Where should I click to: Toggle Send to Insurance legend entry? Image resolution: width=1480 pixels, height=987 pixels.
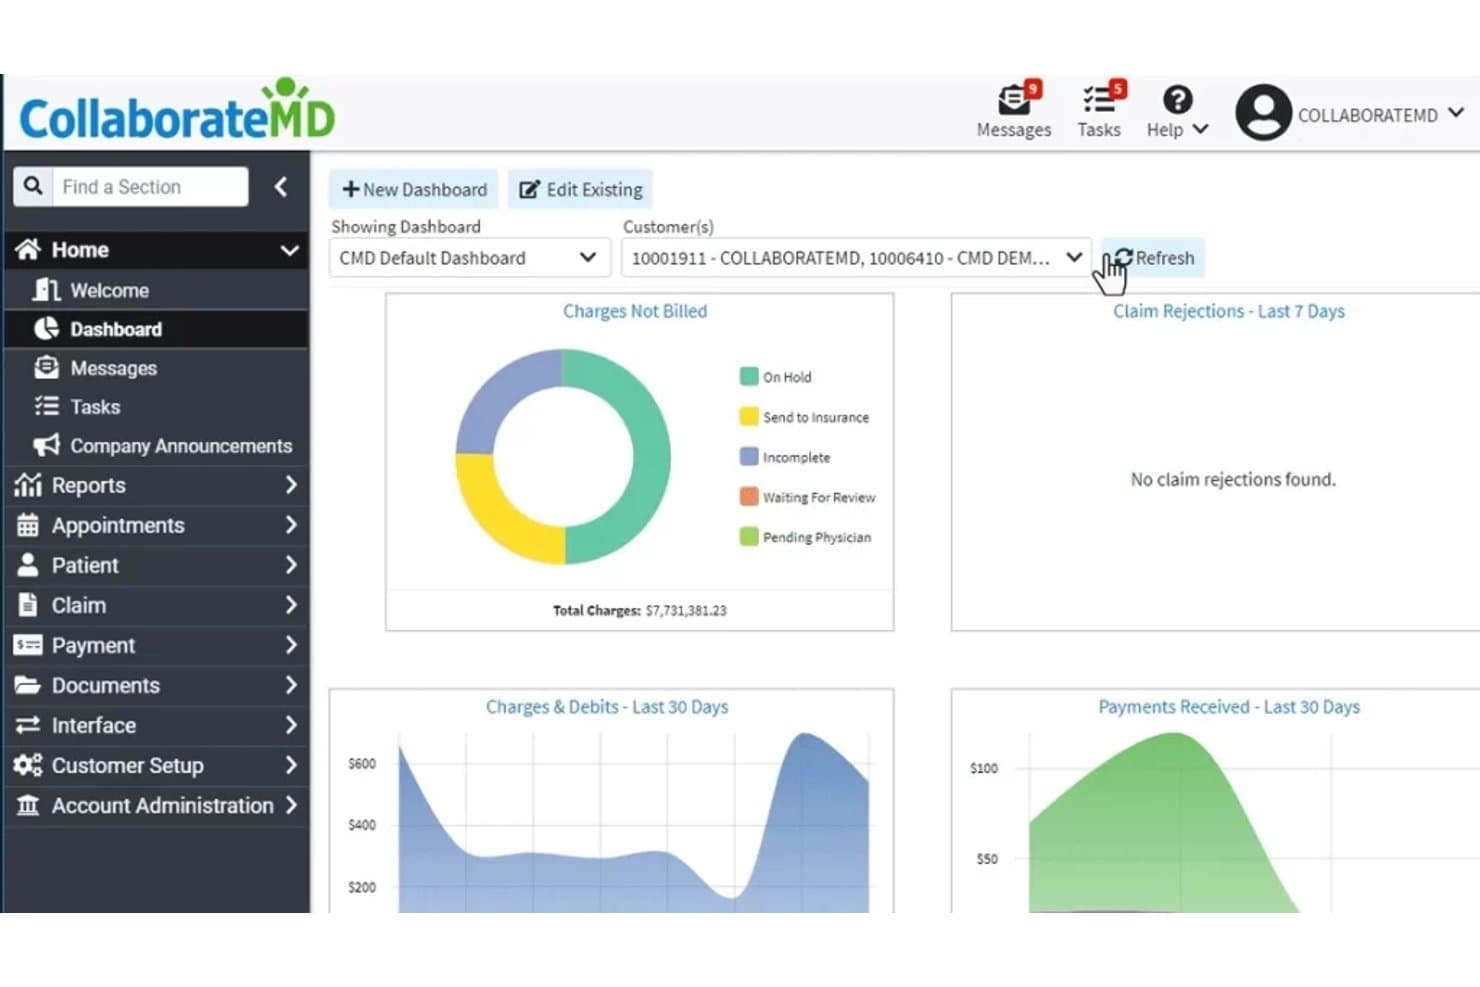click(x=804, y=417)
